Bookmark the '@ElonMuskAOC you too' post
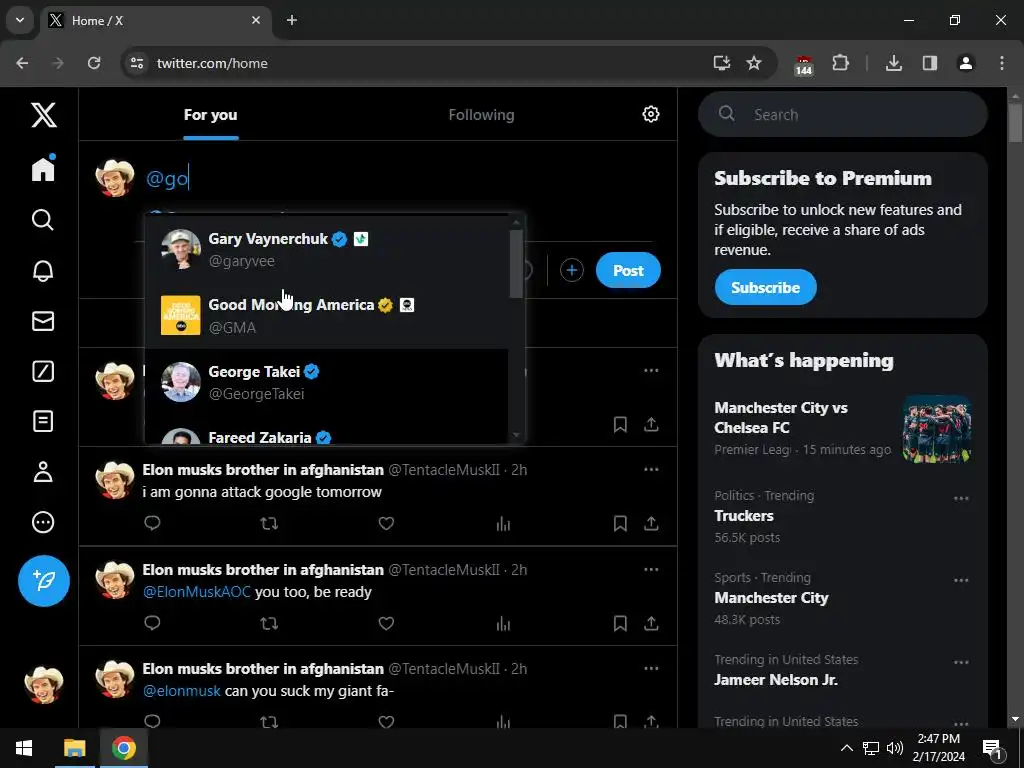The image size is (1024, 768). [x=620, y=623]
